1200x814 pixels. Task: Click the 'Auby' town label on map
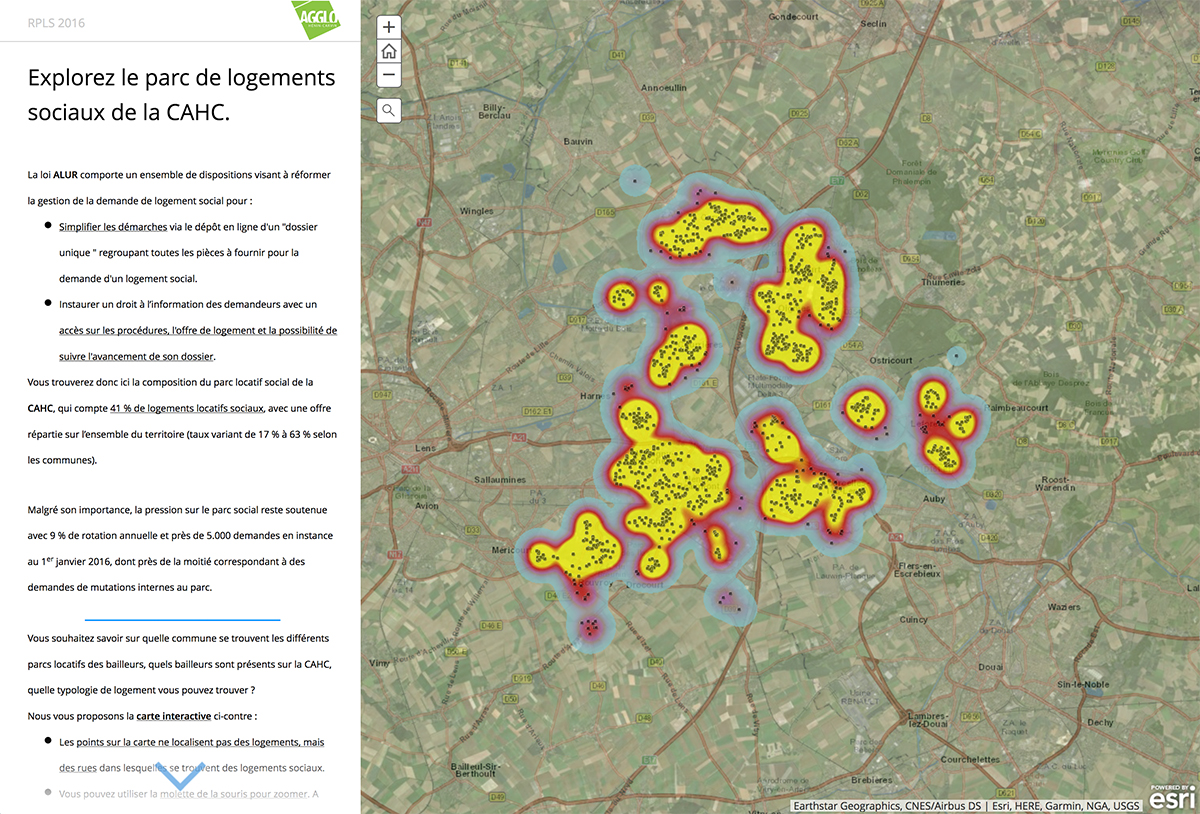[x=934, y=497]
